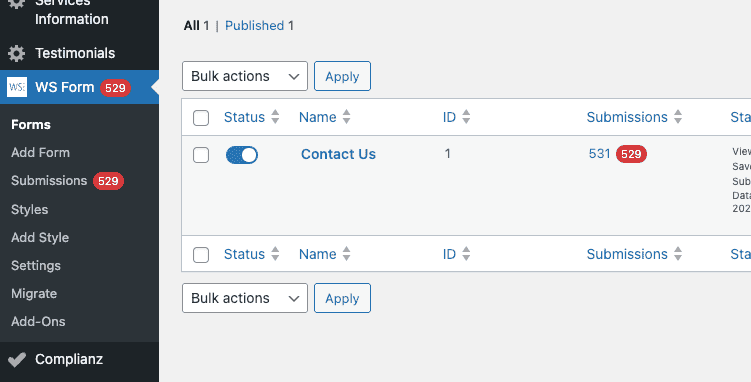Filter by the Published link
The height and width of the screenshot is (382, 751).
(254, 25)
